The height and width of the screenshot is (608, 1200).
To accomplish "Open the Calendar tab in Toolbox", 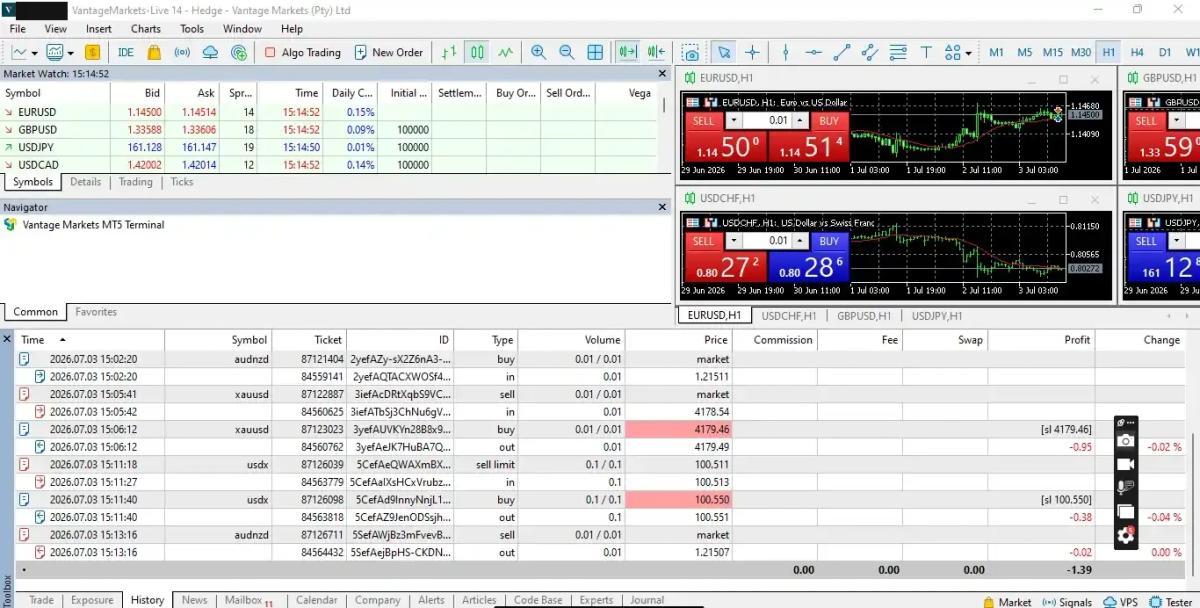I will point(317,600).
